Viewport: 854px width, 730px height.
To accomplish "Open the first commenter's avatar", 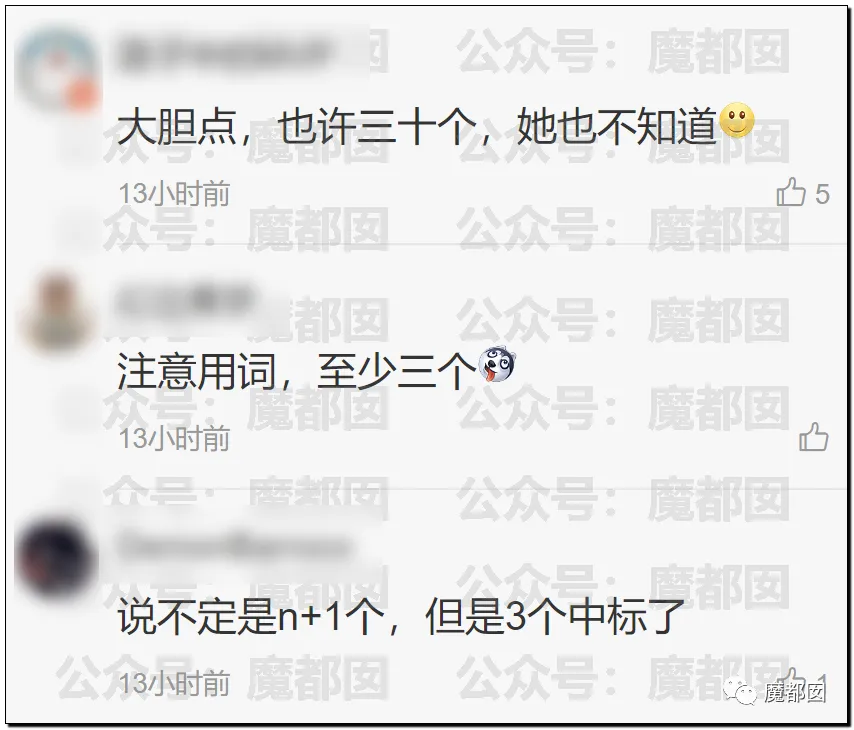I will pos(57,72).
